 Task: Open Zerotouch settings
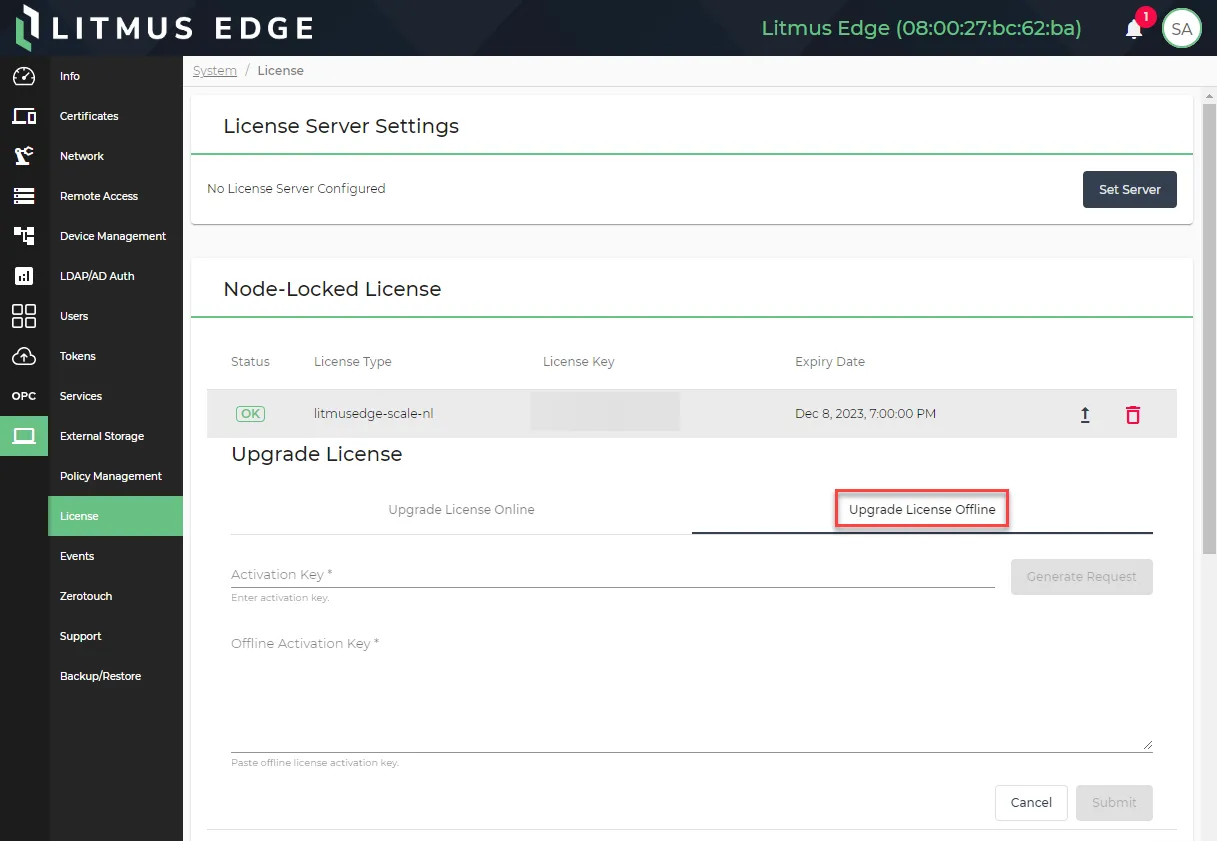point(116,596)
